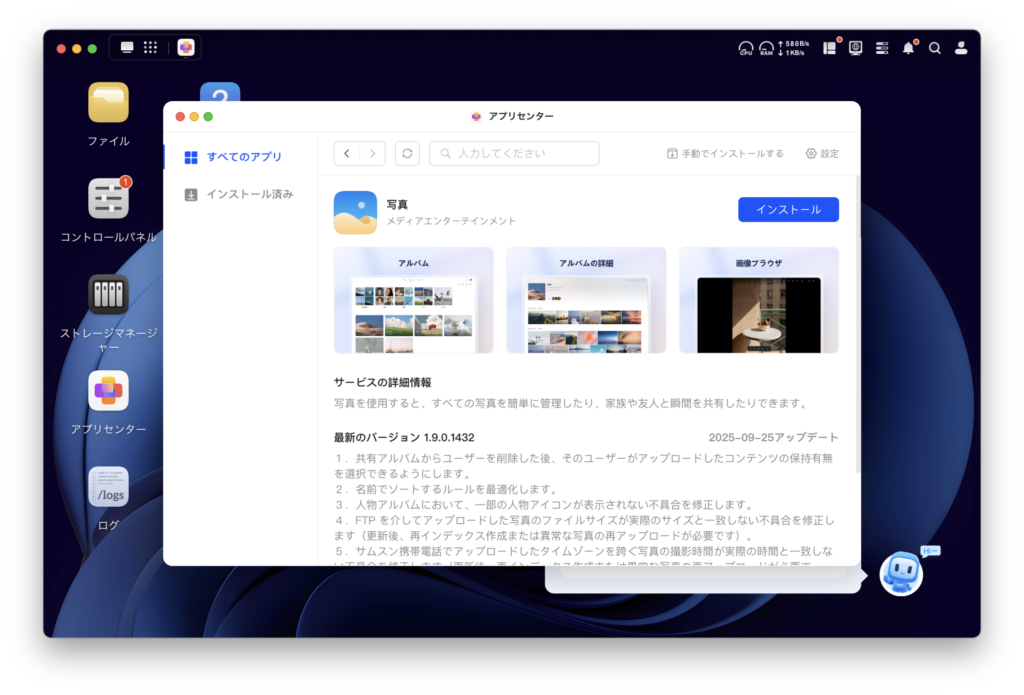
Task: Click the notification bell icon
Action: pos(908,47)
